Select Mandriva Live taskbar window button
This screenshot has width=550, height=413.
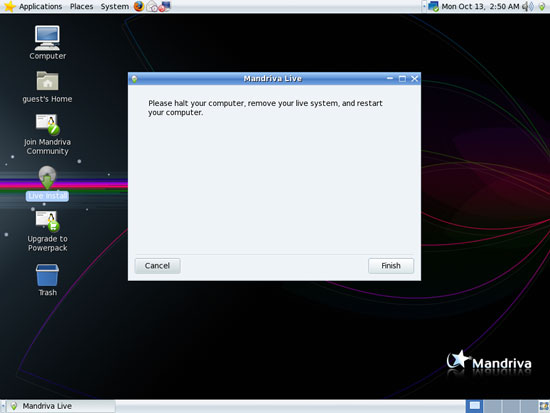pos(61,406)
